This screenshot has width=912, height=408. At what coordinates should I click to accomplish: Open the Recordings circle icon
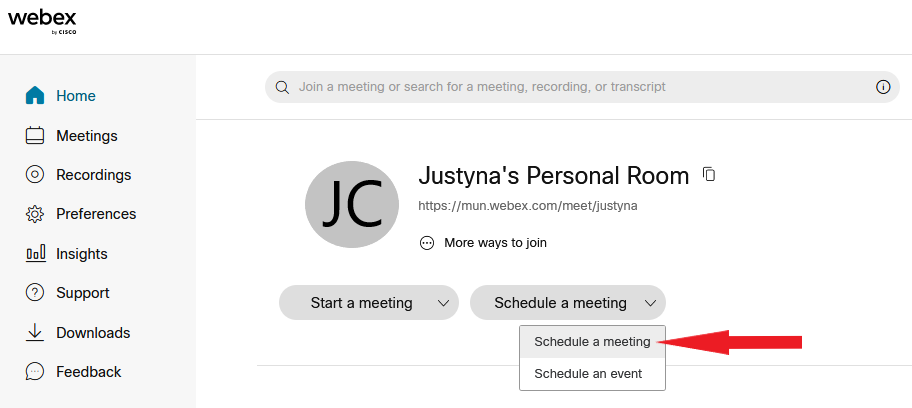coord(35,175)
